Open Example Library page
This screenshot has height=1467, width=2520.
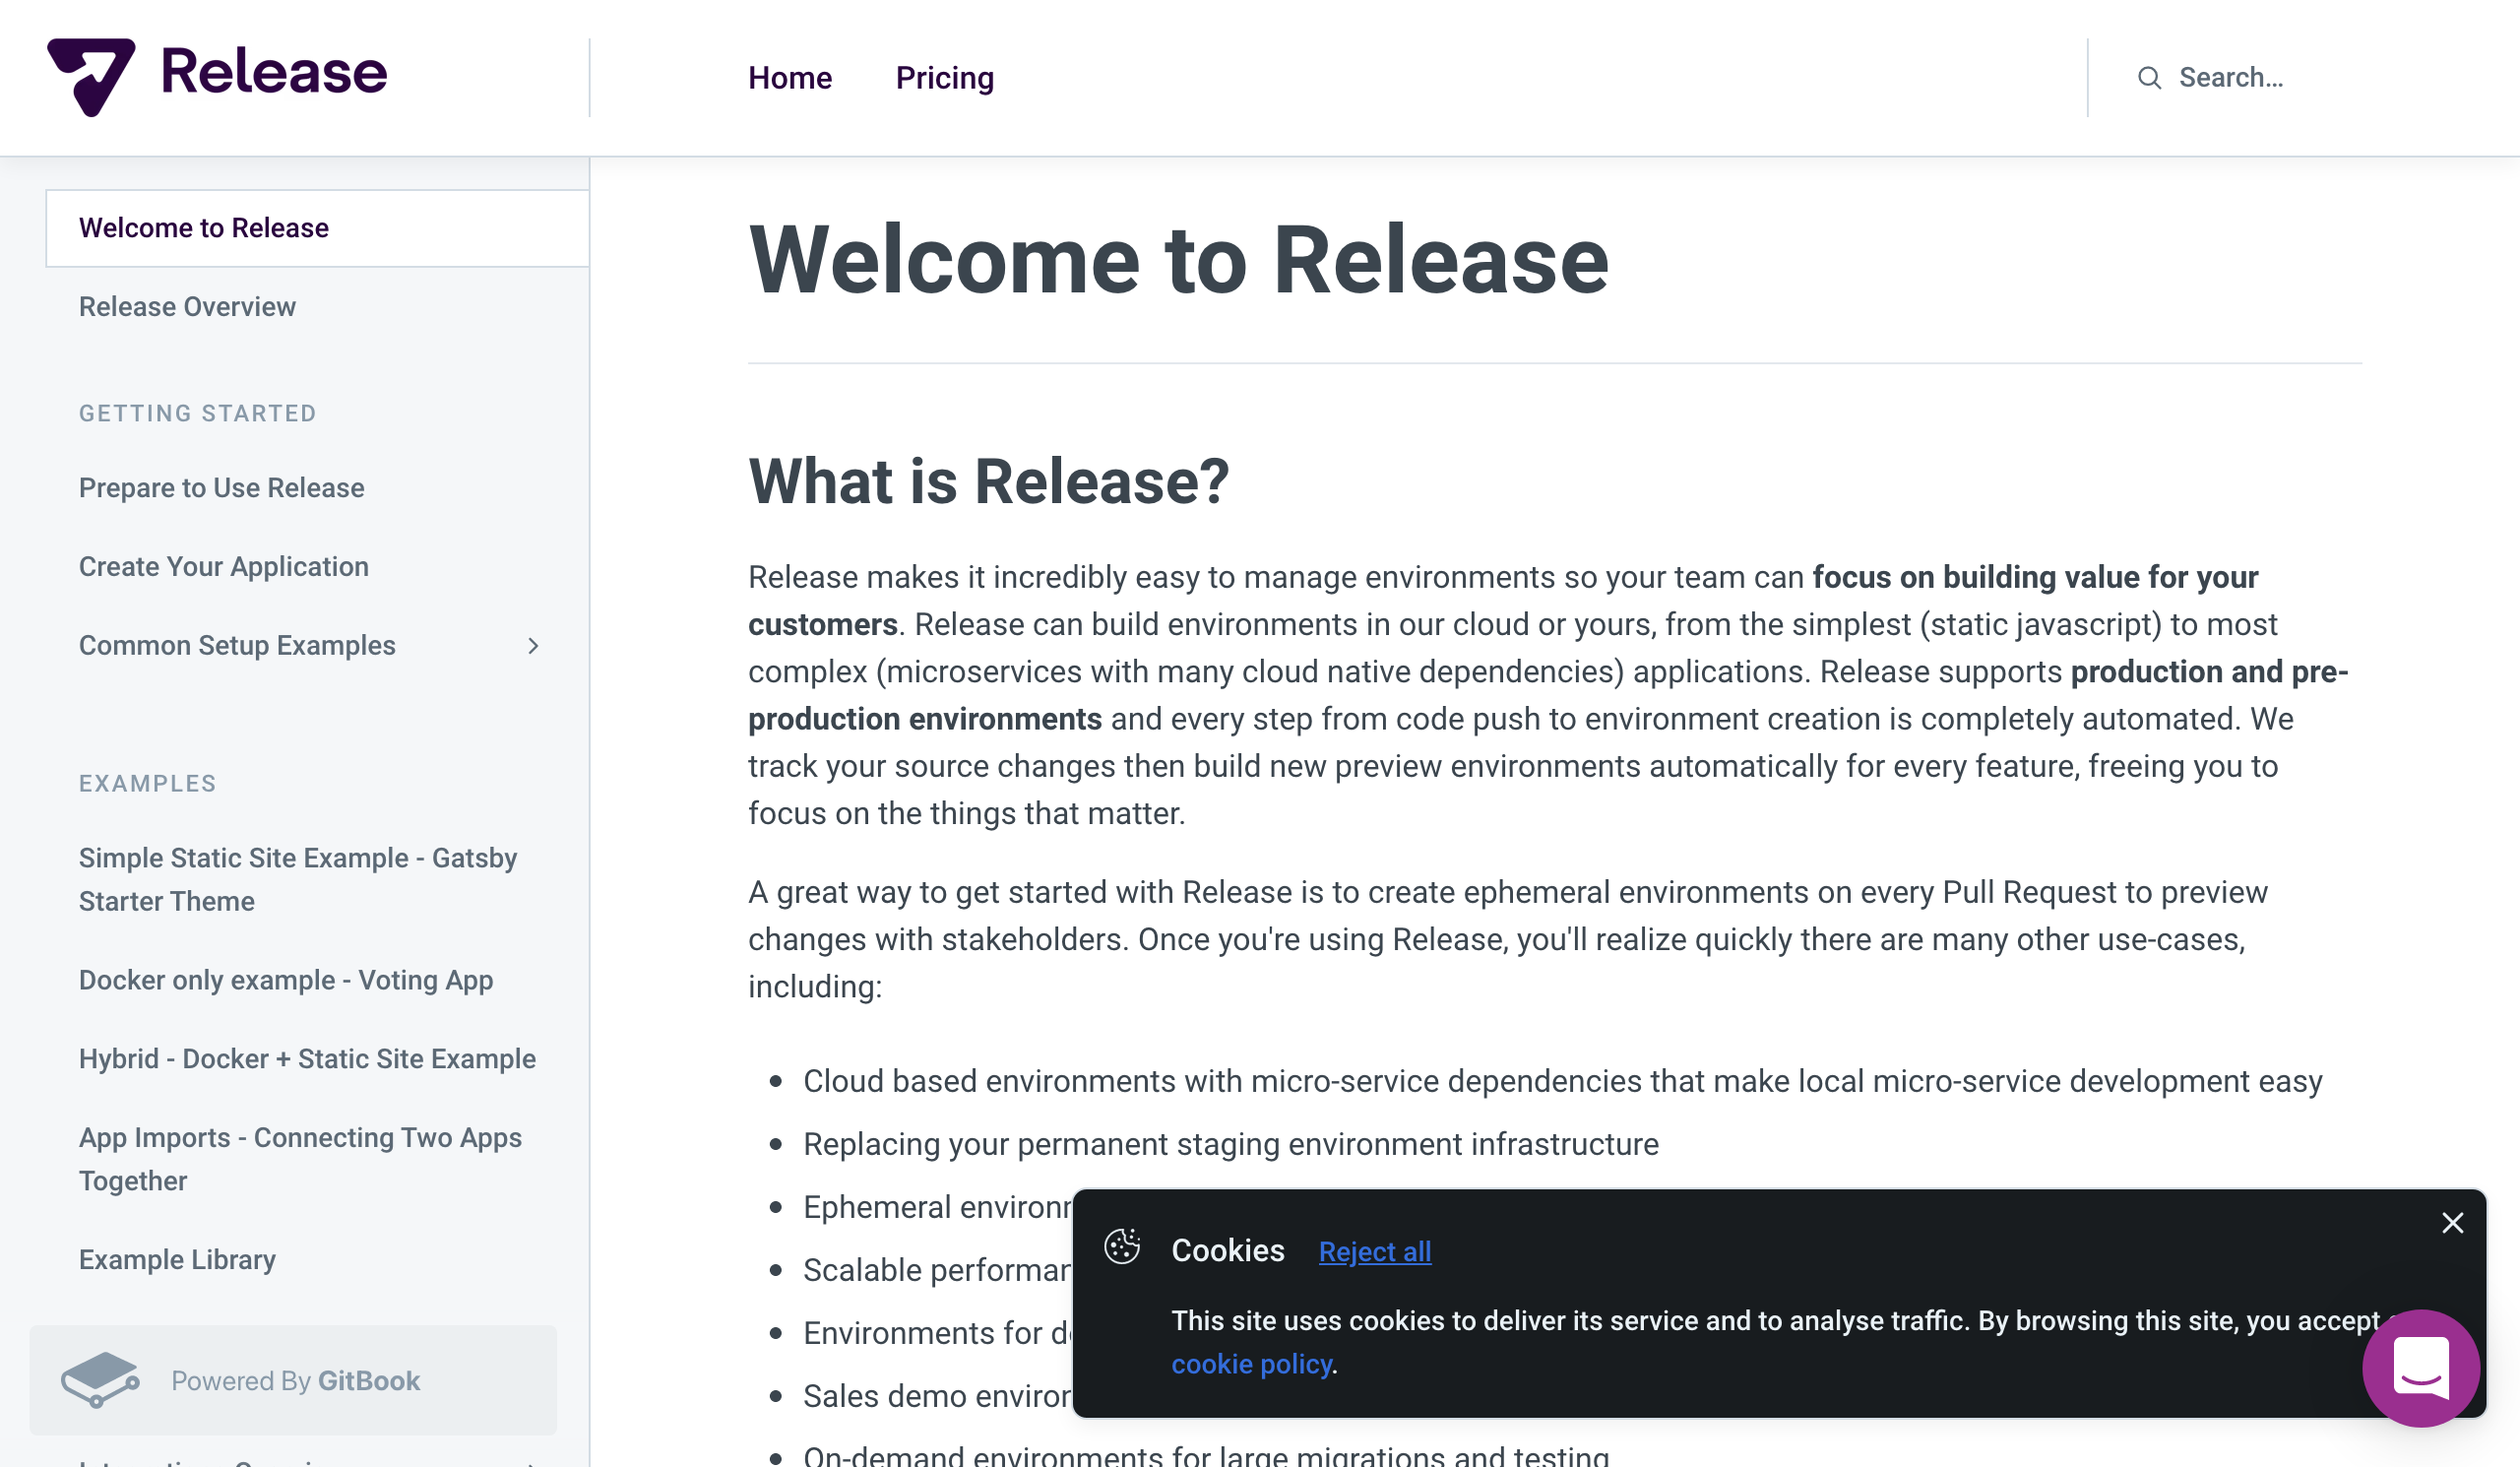coord(177,1260)
